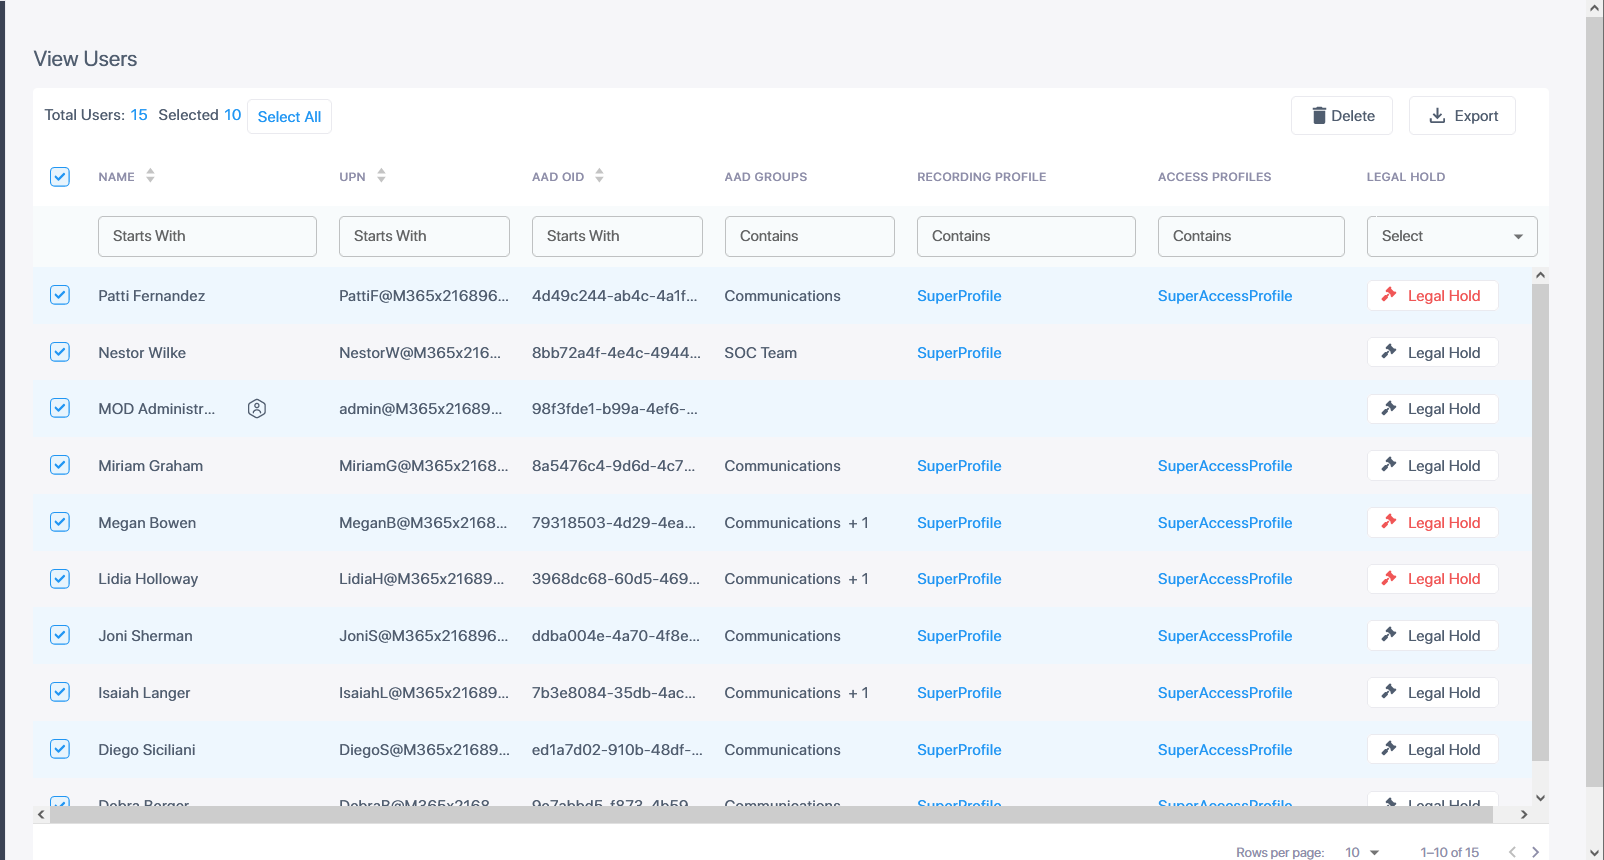
Task: Export the users list
Action: 1462,116
